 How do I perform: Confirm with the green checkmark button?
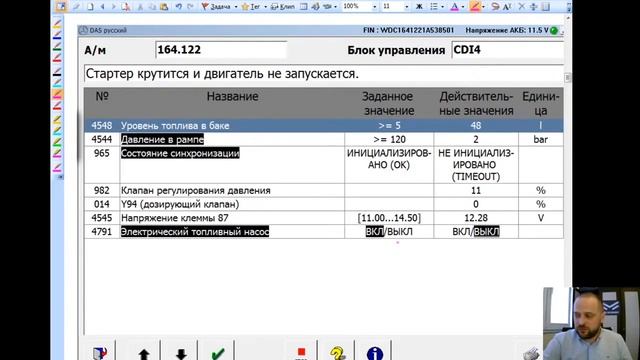(218, 353)
